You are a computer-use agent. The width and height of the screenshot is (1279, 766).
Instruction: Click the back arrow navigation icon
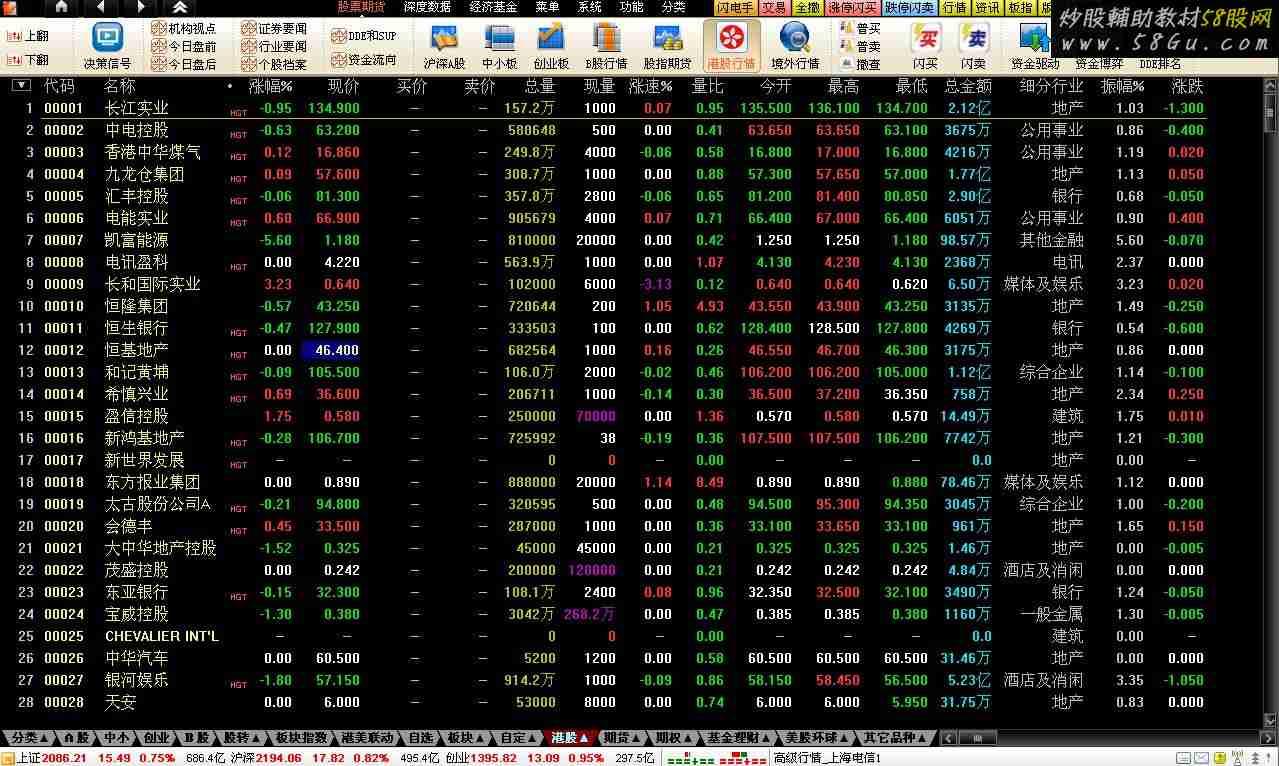(x=100, y=7)
